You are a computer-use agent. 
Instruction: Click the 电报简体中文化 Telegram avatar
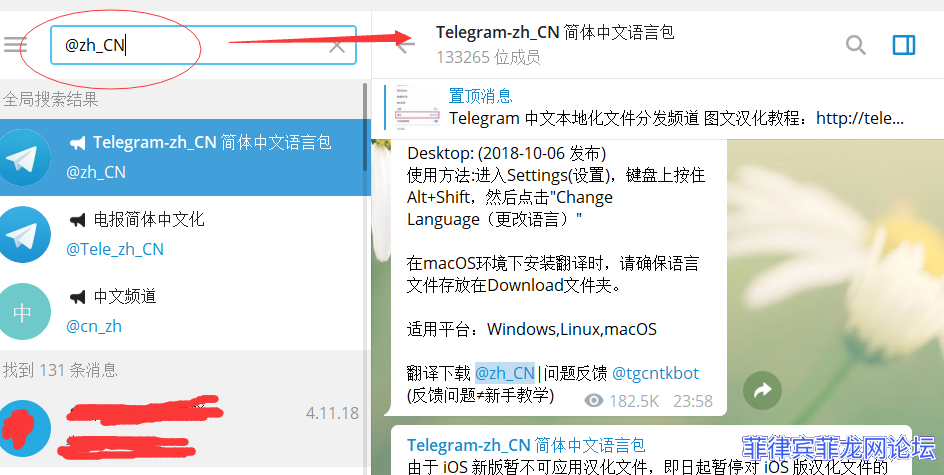[23, 234]
